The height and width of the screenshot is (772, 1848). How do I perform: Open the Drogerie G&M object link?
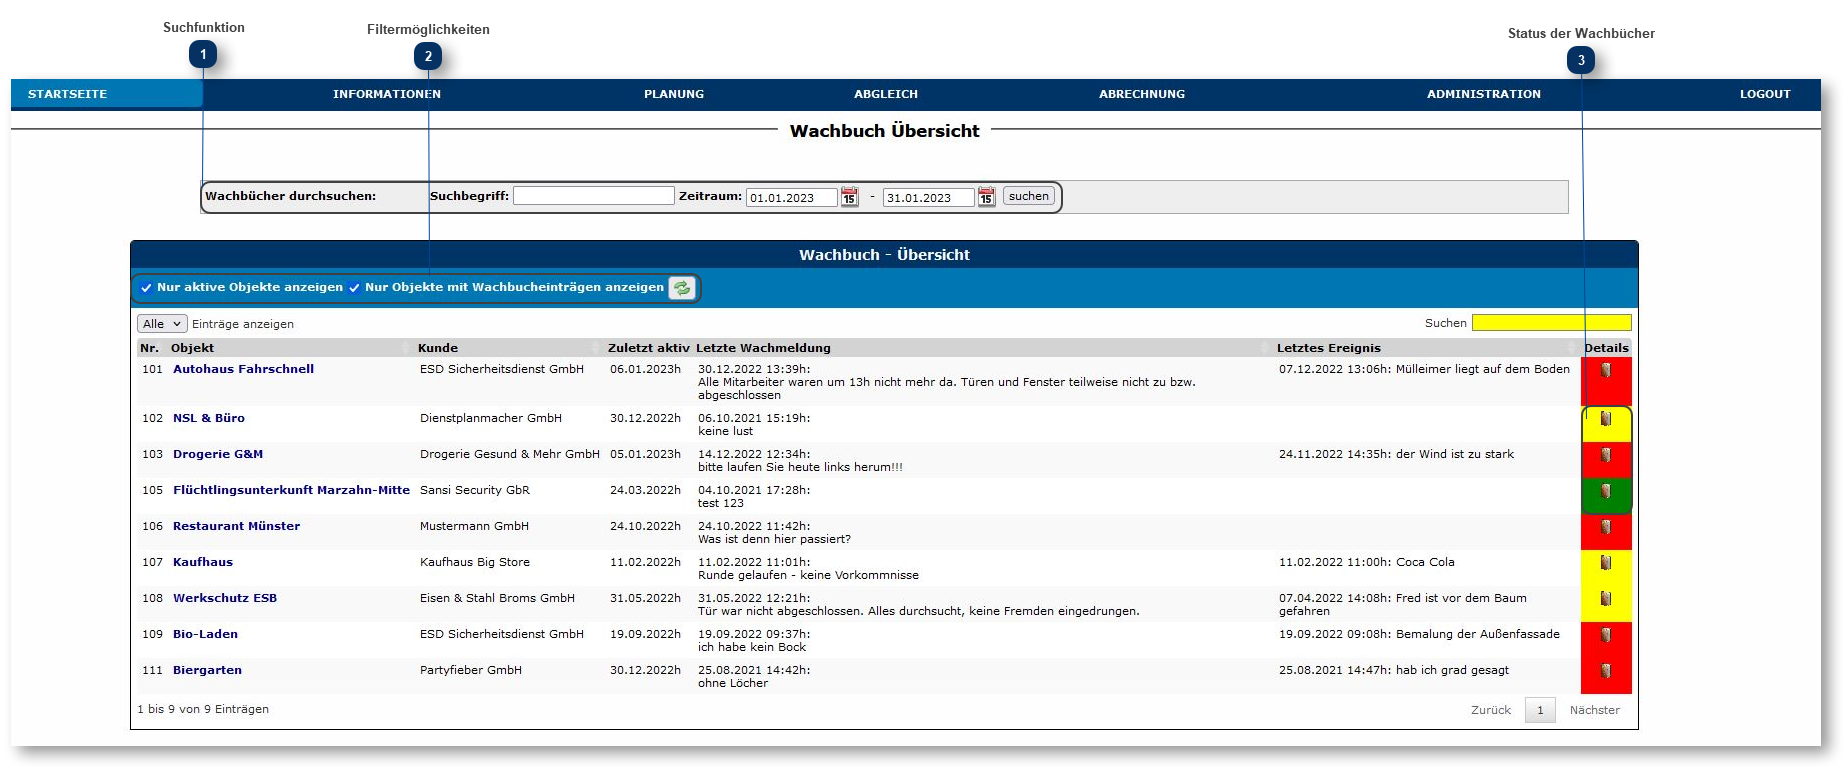[218, 454]
